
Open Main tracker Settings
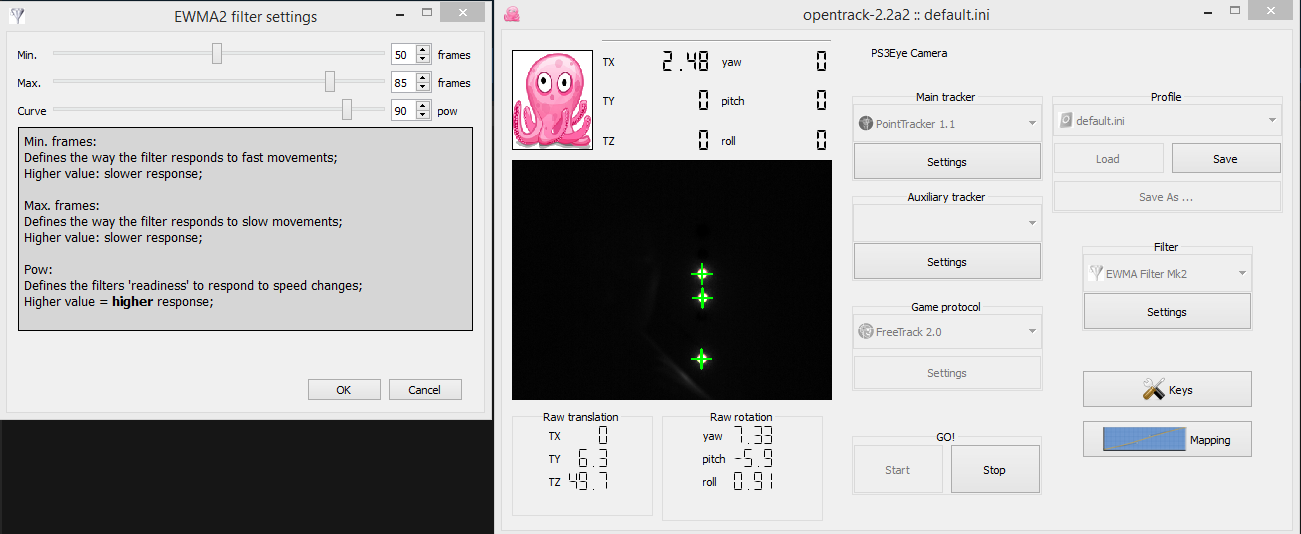pos(946,162)
